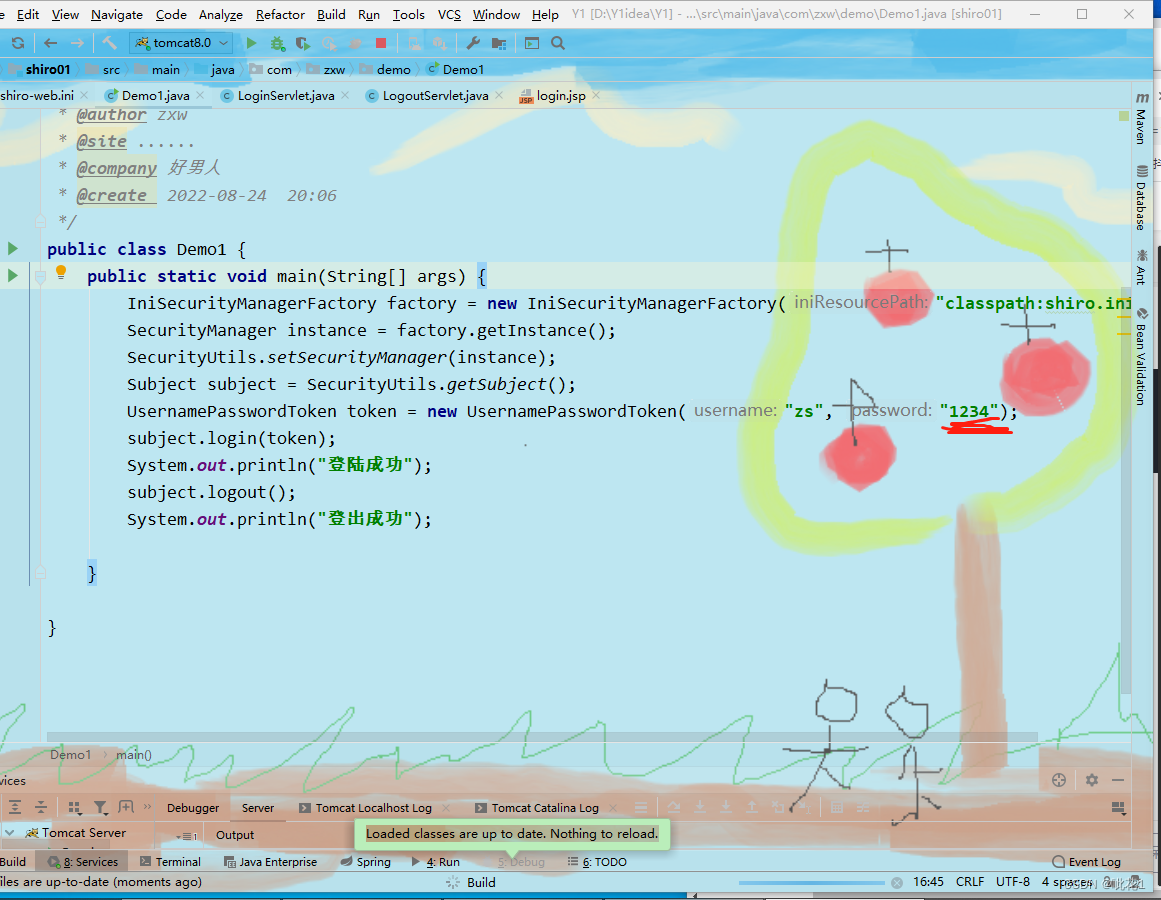Toggle the Spring tool window
Viewport: 1161px width, 900px height.
[365, 862]
